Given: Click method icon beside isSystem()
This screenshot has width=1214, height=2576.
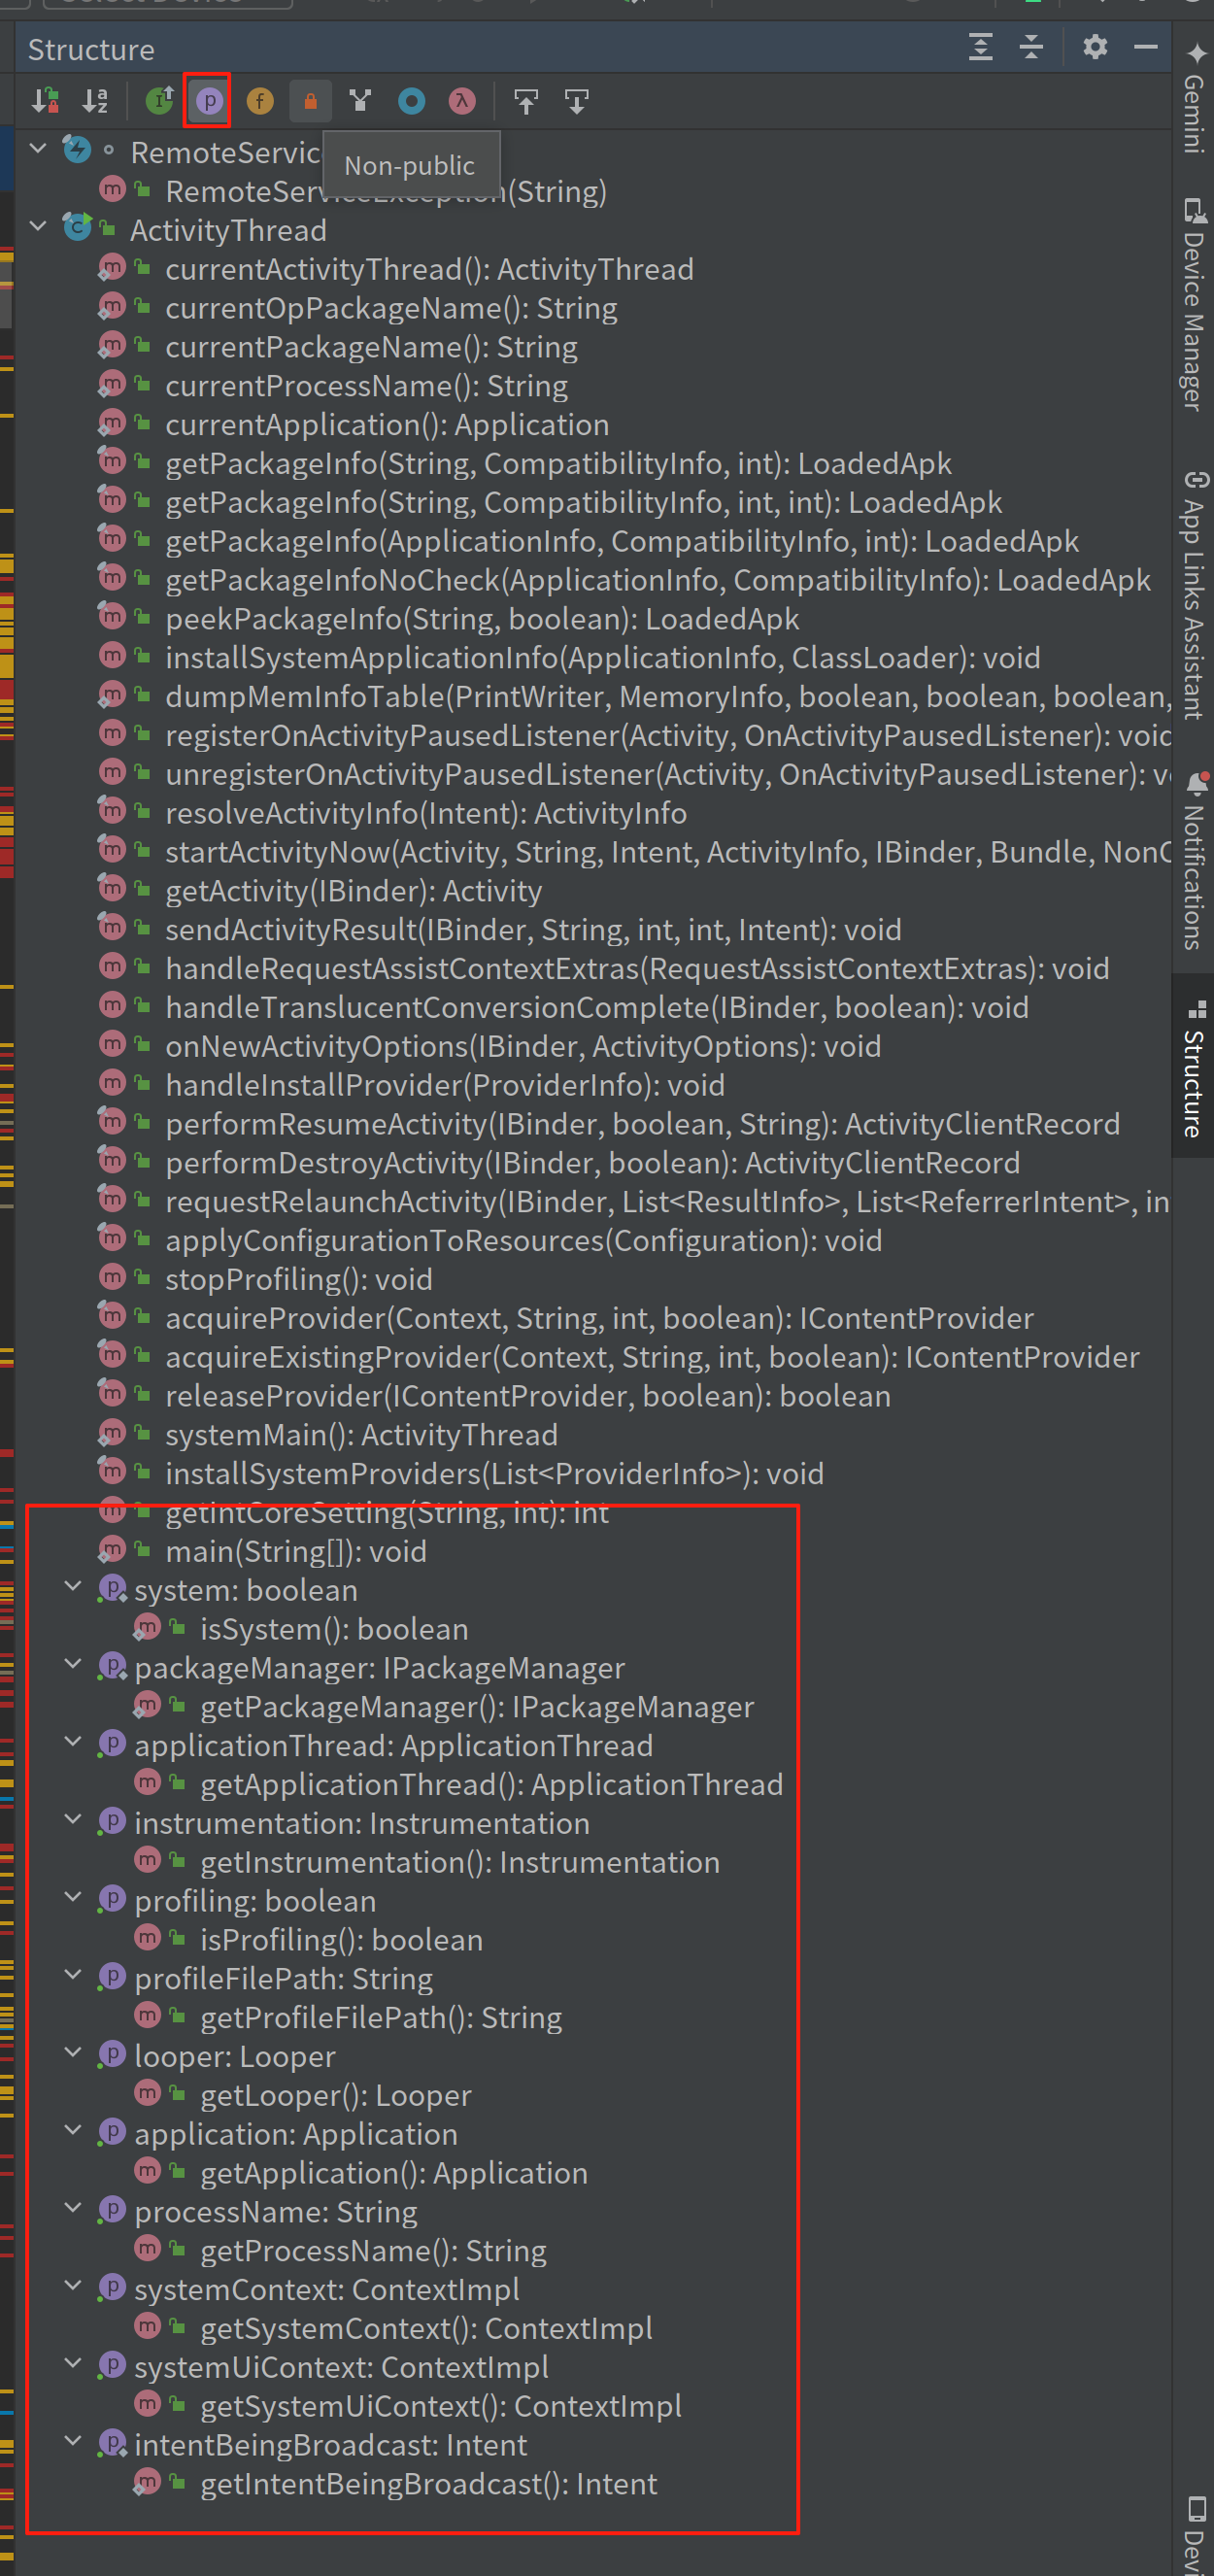Looking at the screenshot, I should pos(147,1628).
